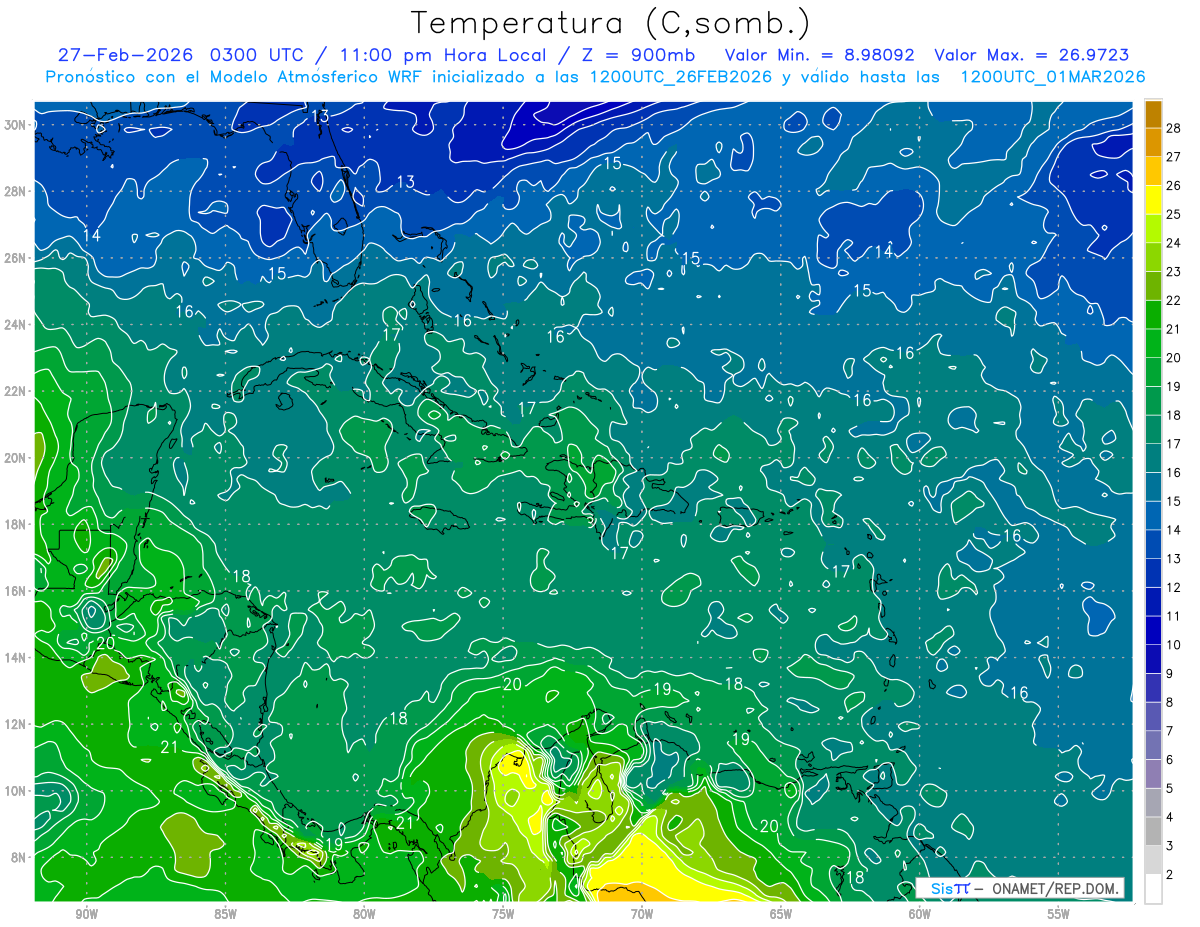Click the legend value '23'
1200x927 pixels.
[1174, 271]
